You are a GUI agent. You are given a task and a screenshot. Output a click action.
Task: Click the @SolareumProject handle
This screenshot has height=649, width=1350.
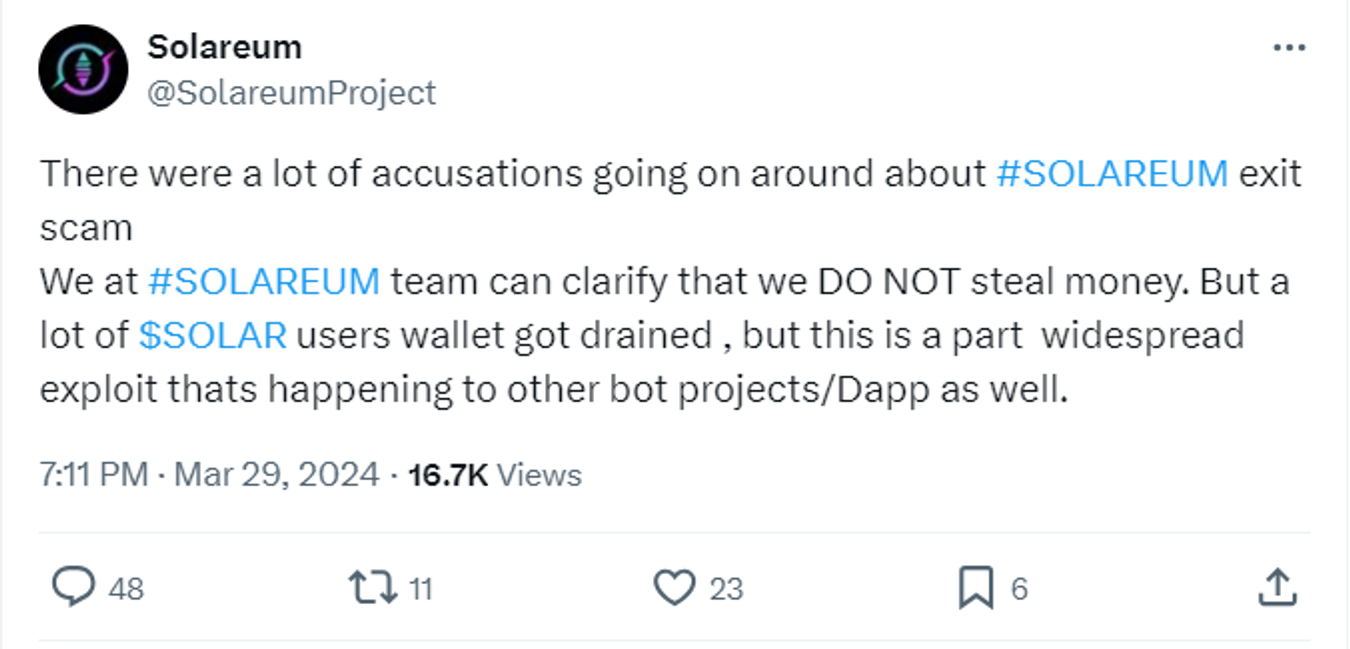pos(291,93)
